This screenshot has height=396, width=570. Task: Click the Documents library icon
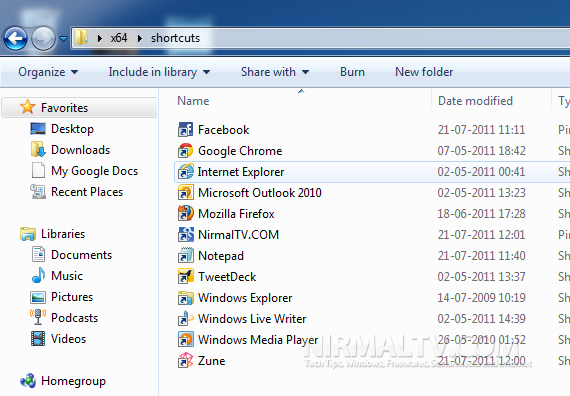pyautogui.click(x=38, y=255)
